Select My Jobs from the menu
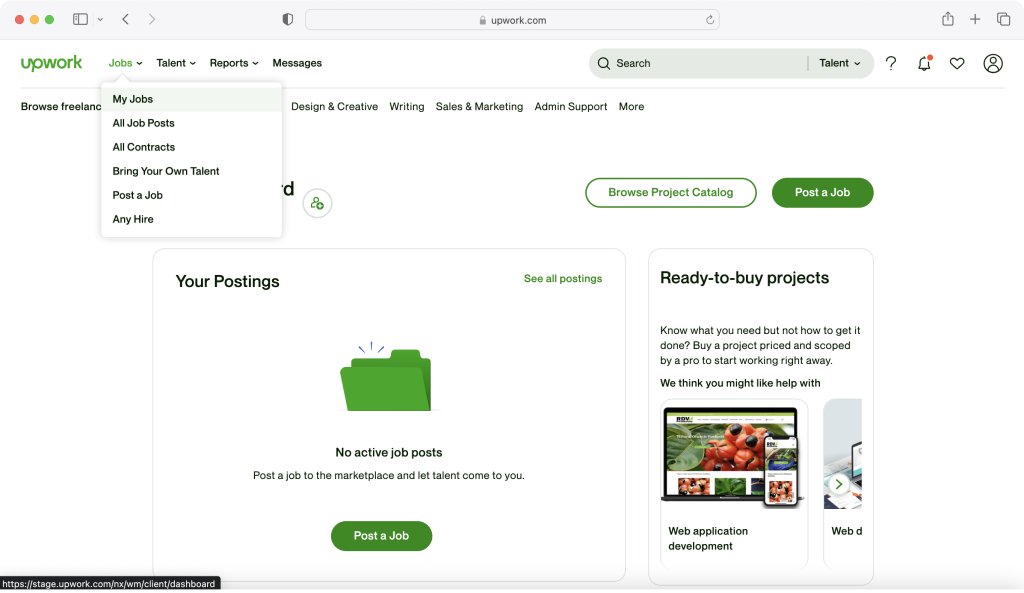Viewport: 1024px width, 593px height. [133, 99]
